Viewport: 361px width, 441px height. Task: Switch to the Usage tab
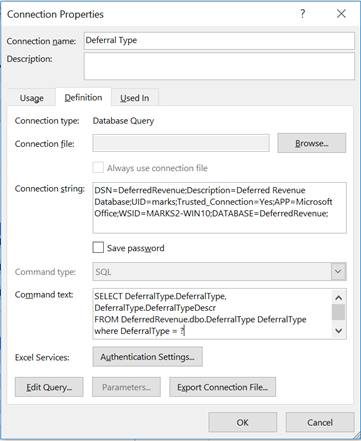32,98
